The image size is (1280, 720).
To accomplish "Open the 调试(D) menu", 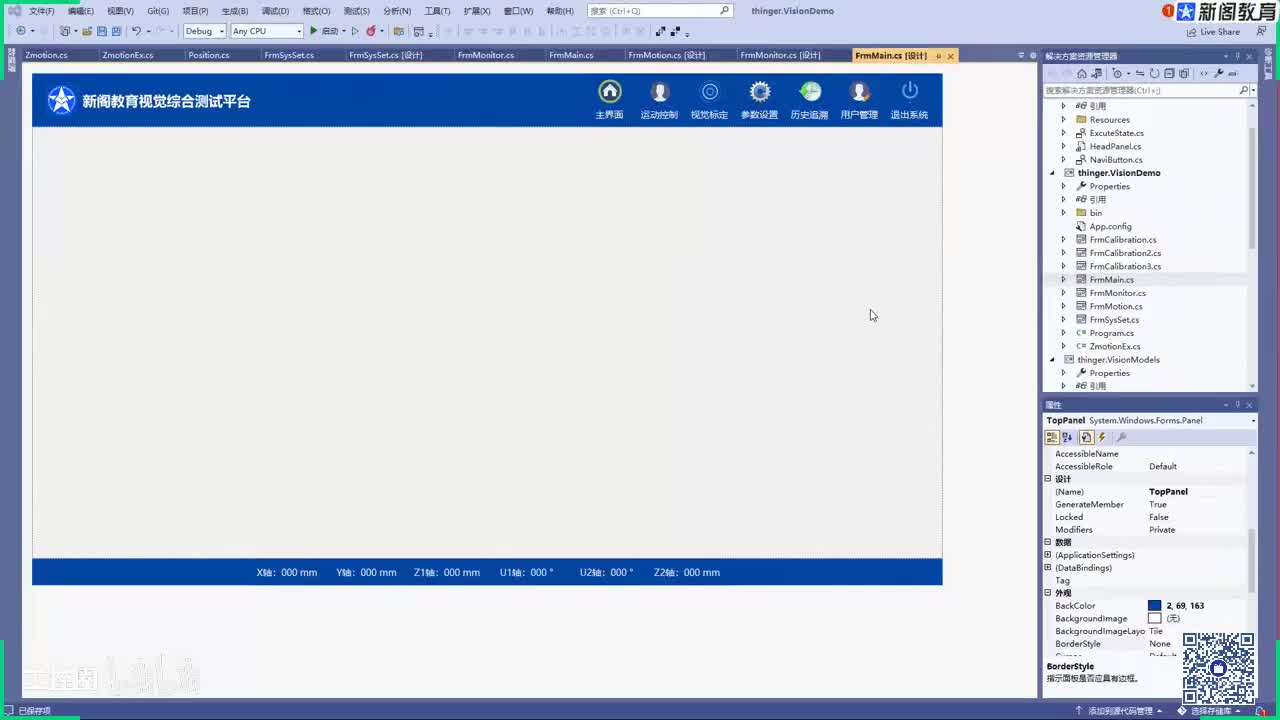I will (275, 11).
